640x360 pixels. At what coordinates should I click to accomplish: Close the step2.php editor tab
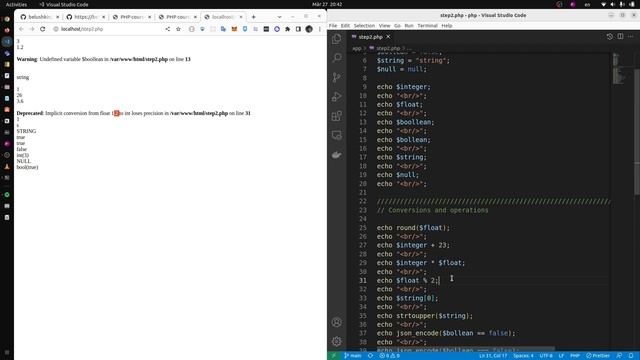click(x=388, y=37)
